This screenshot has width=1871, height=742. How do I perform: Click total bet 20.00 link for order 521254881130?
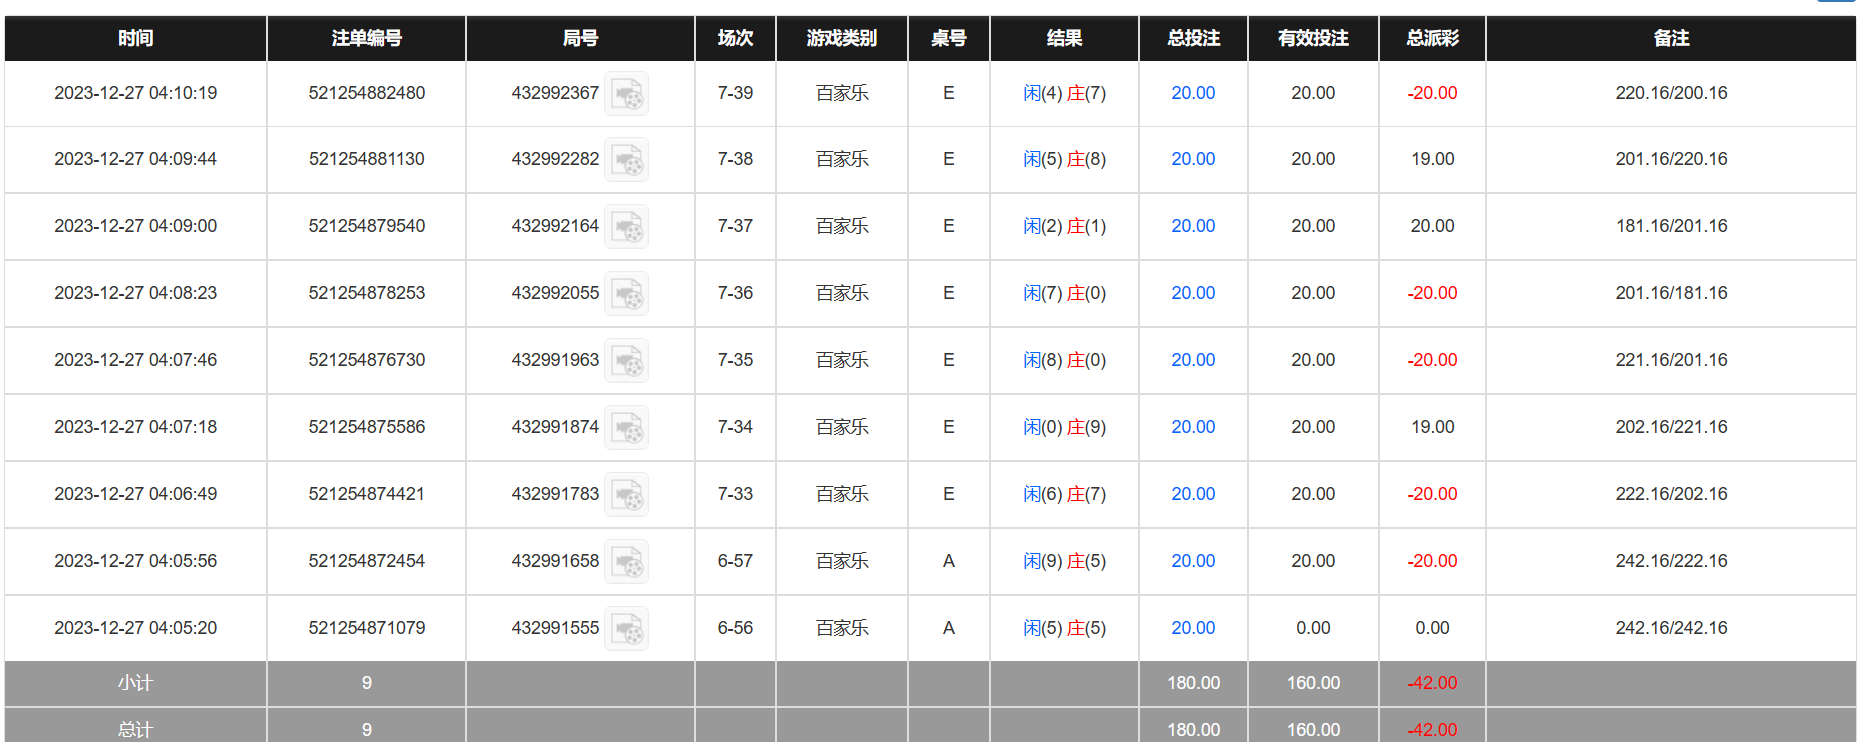click(1193, 159)
